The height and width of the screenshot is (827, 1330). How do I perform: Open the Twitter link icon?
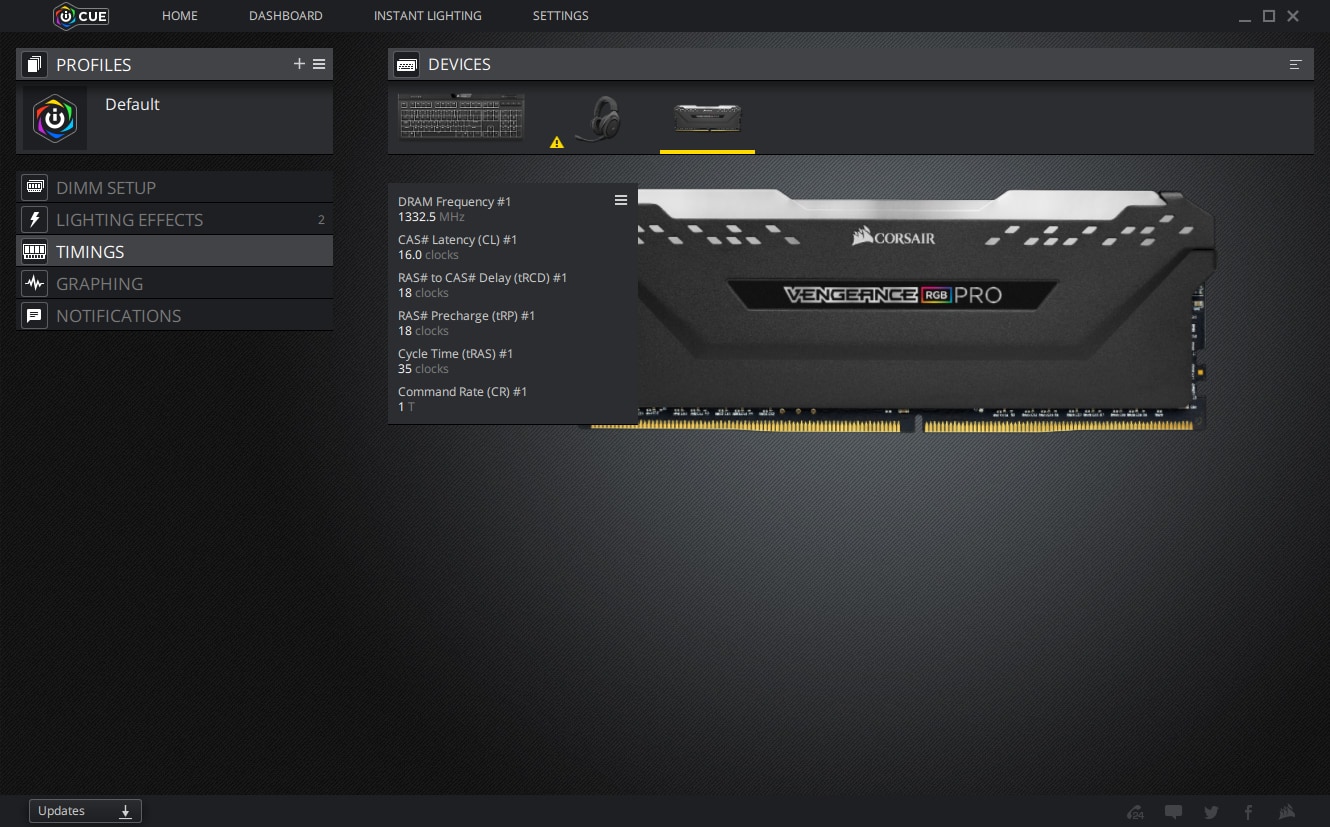pos(1211,812)
